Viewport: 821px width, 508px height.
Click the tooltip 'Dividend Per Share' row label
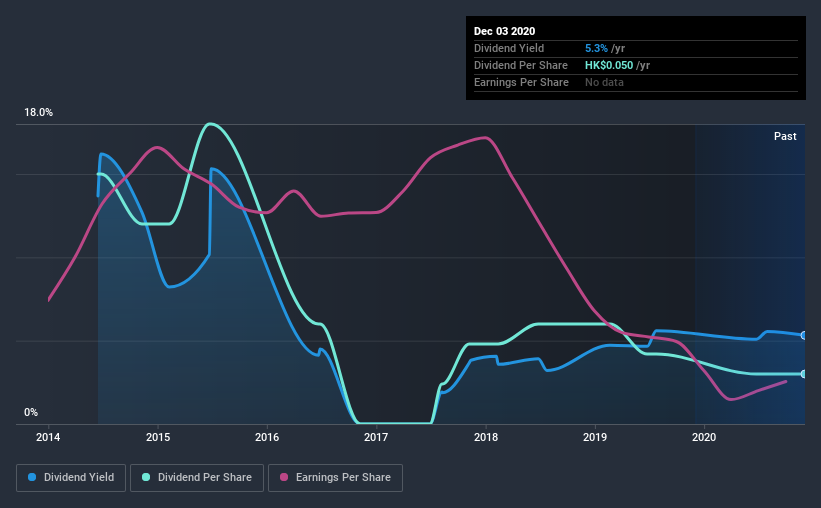(520, 65)
